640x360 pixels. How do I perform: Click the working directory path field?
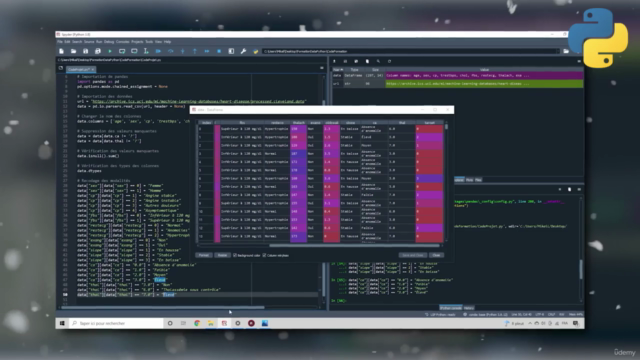pos(411,51)
